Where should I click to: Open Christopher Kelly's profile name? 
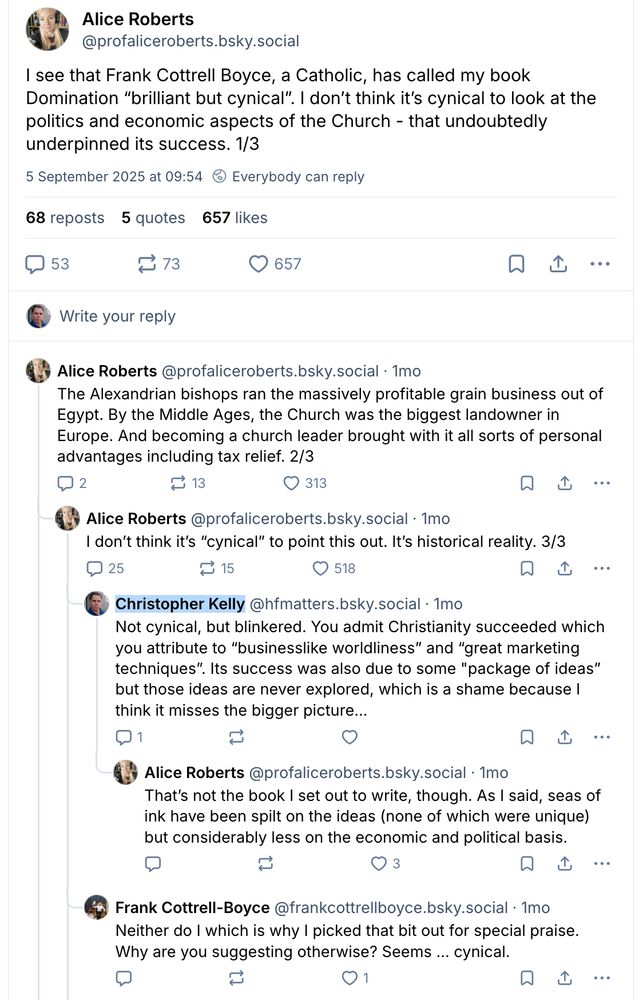[x=180, y=604]
